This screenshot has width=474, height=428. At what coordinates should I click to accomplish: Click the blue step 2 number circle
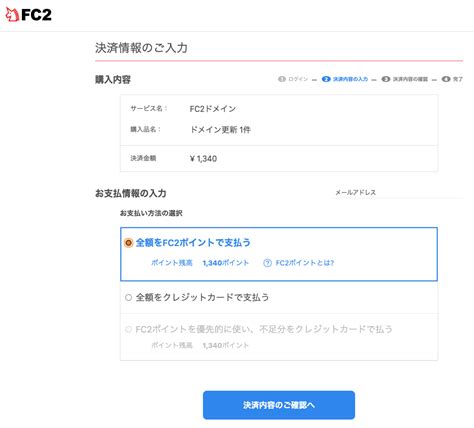coord(326,79)
